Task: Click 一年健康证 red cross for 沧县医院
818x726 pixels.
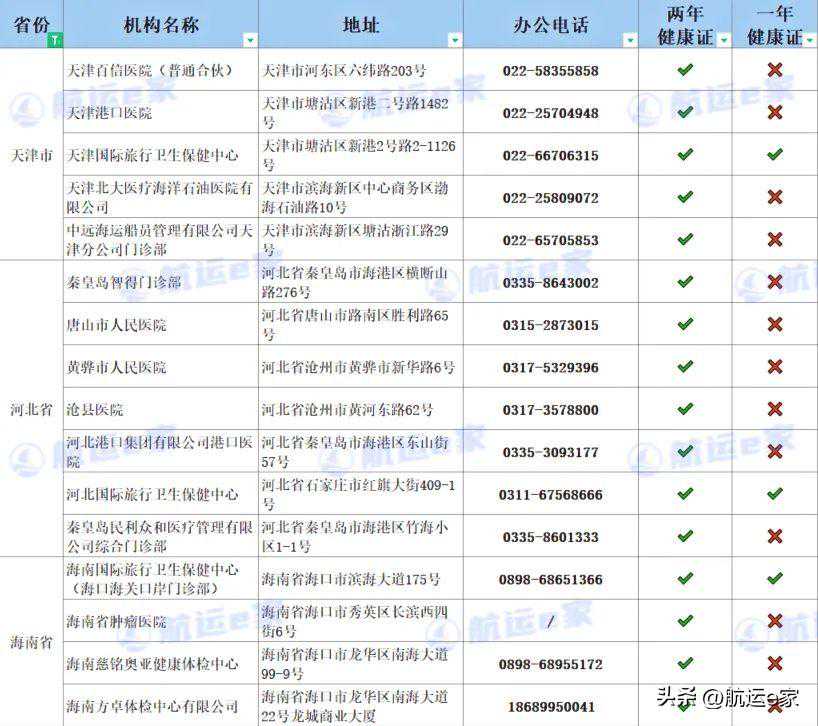Action: tap(774, 409)
